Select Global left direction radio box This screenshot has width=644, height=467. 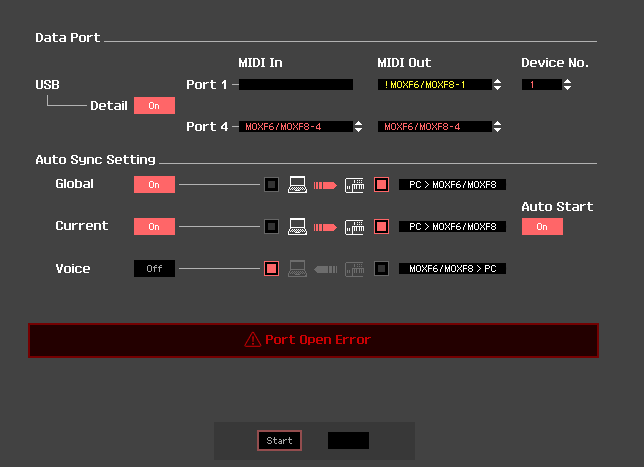(x=271, y=185)
